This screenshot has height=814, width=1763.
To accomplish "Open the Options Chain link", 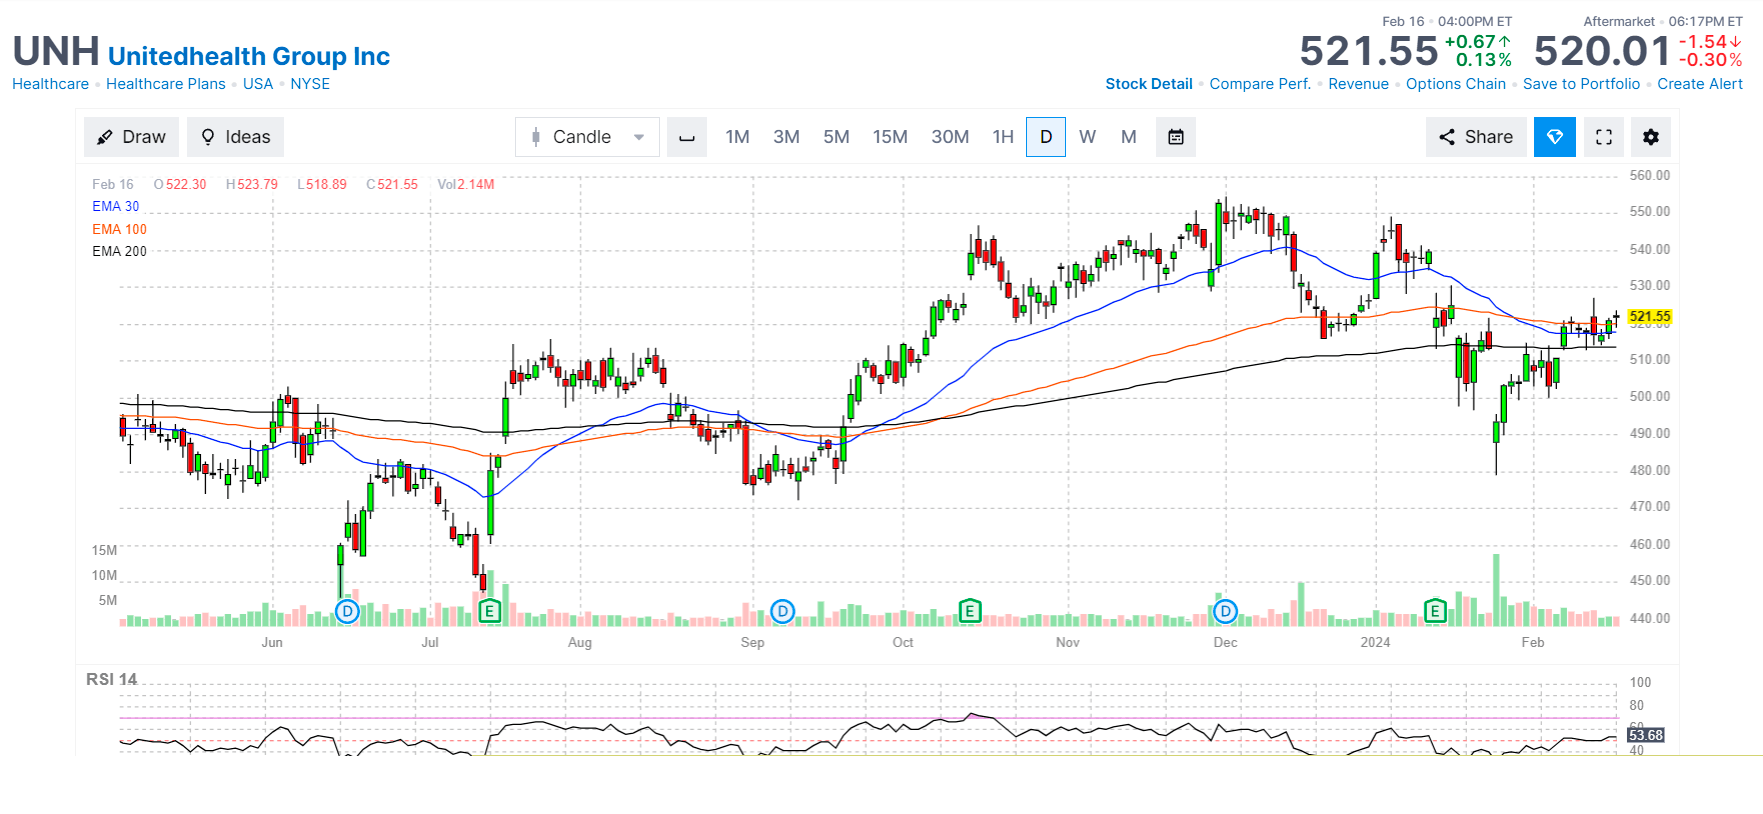I will [1456, 84].
